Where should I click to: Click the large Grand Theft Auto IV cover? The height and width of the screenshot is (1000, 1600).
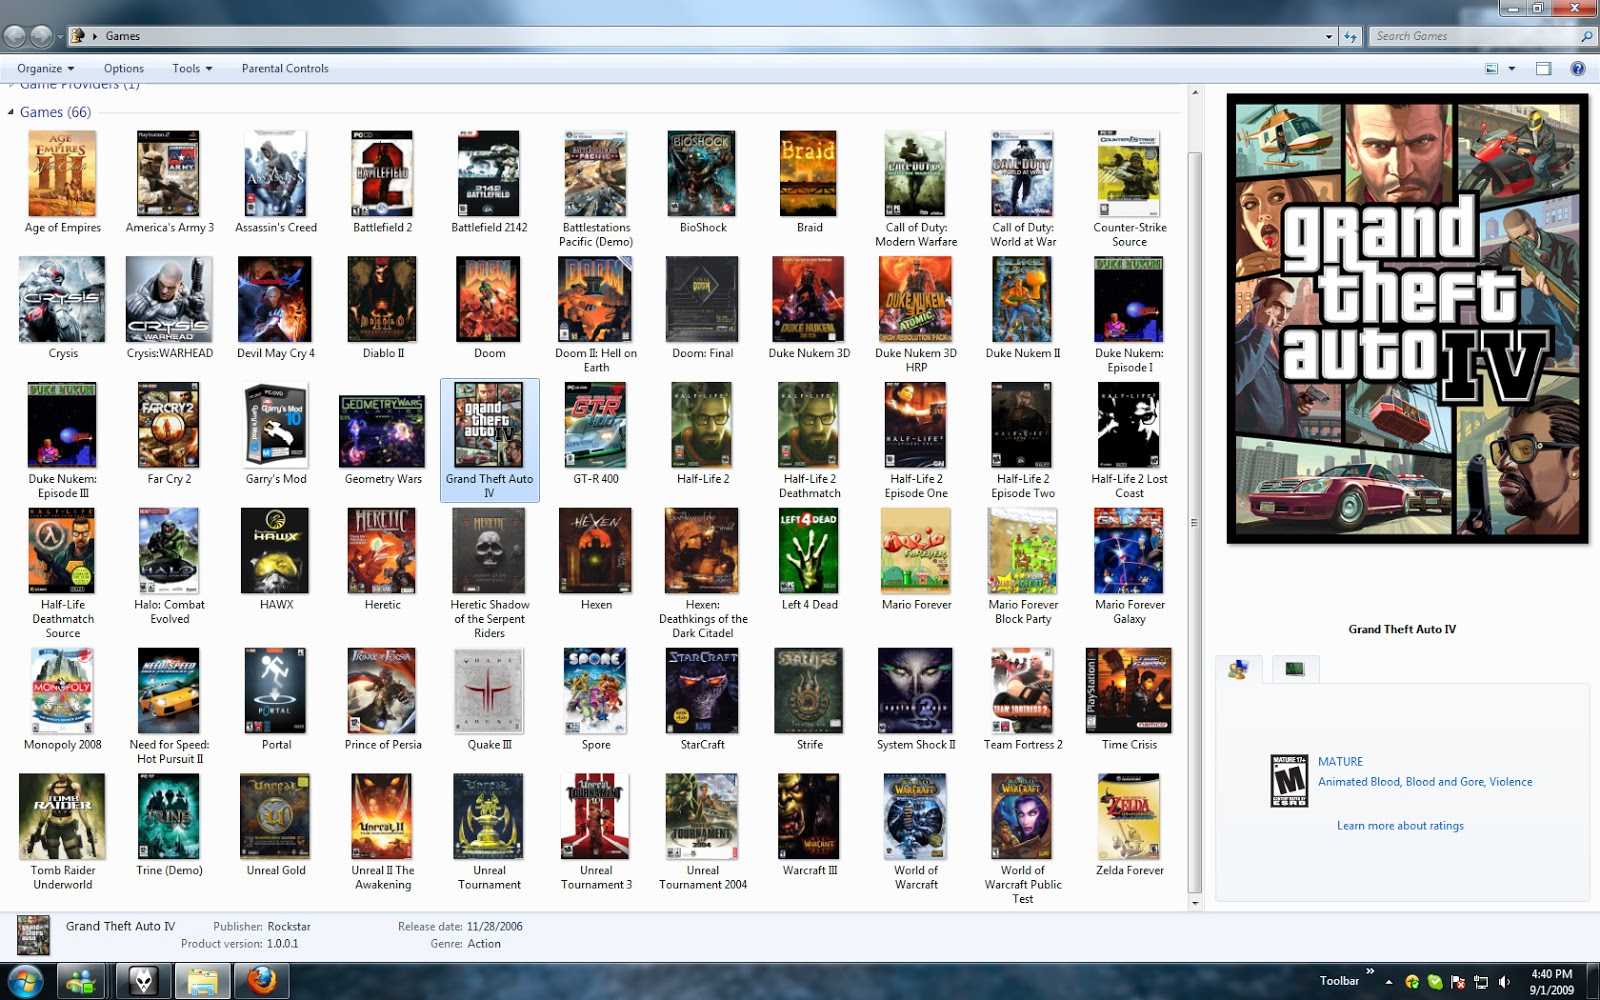(1407, 319)
